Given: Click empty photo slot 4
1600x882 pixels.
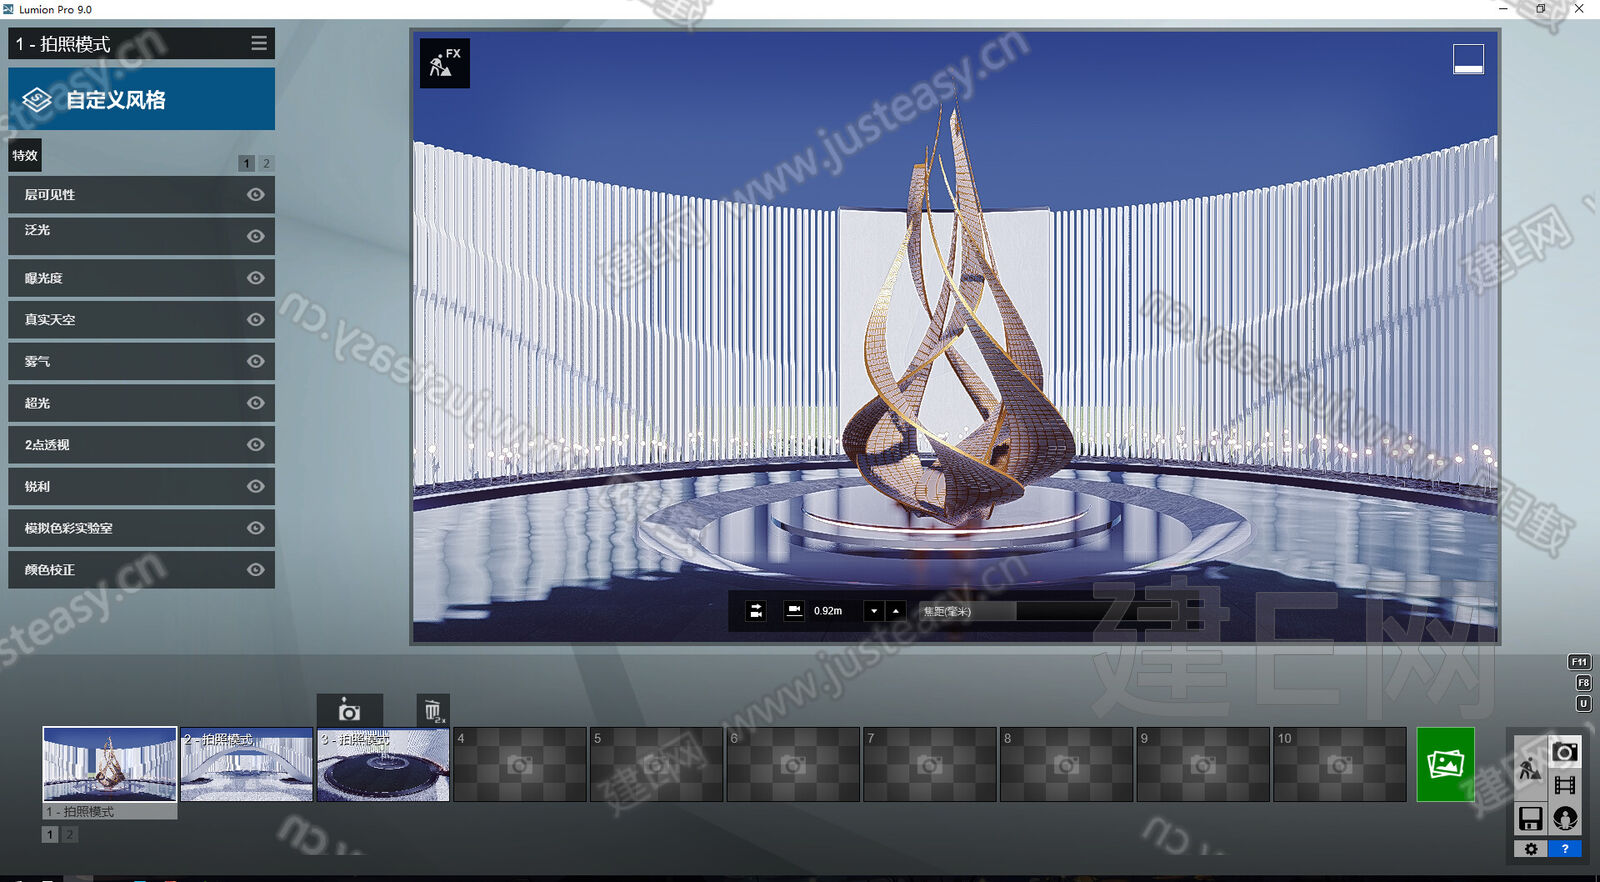Looking at the screenshot, I should 520,764.
